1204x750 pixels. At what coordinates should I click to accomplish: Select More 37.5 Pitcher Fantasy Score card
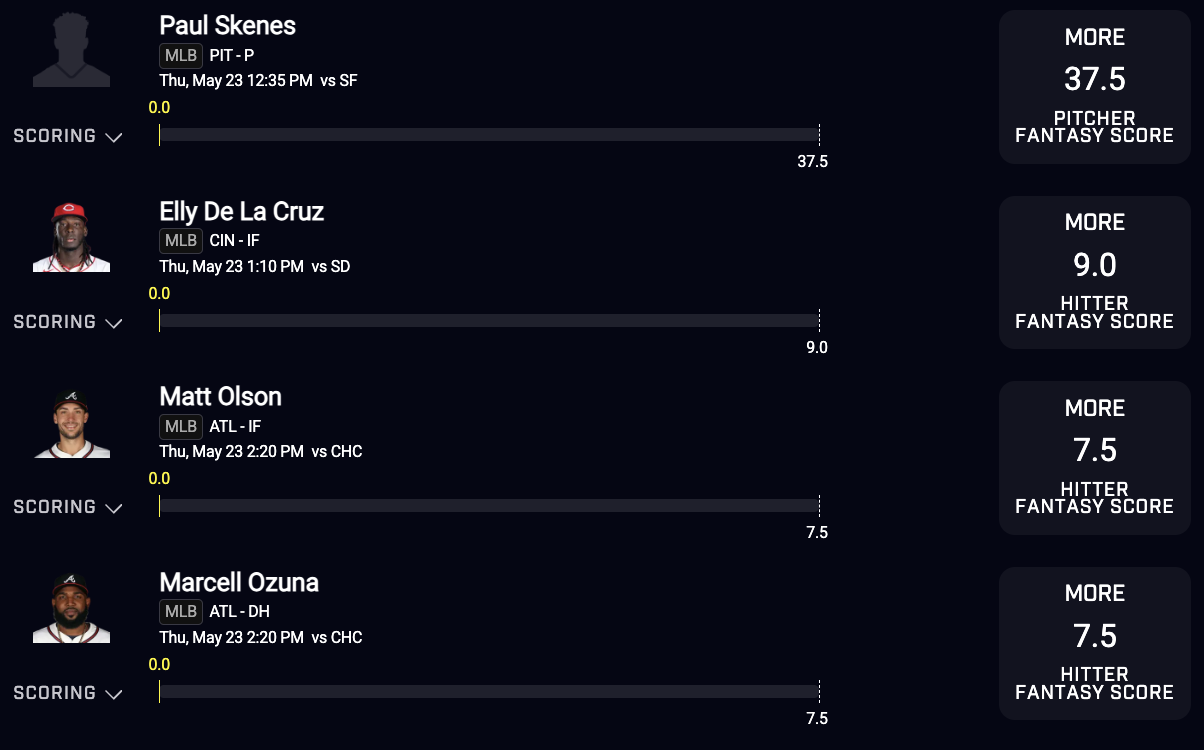click(1094, 87)
